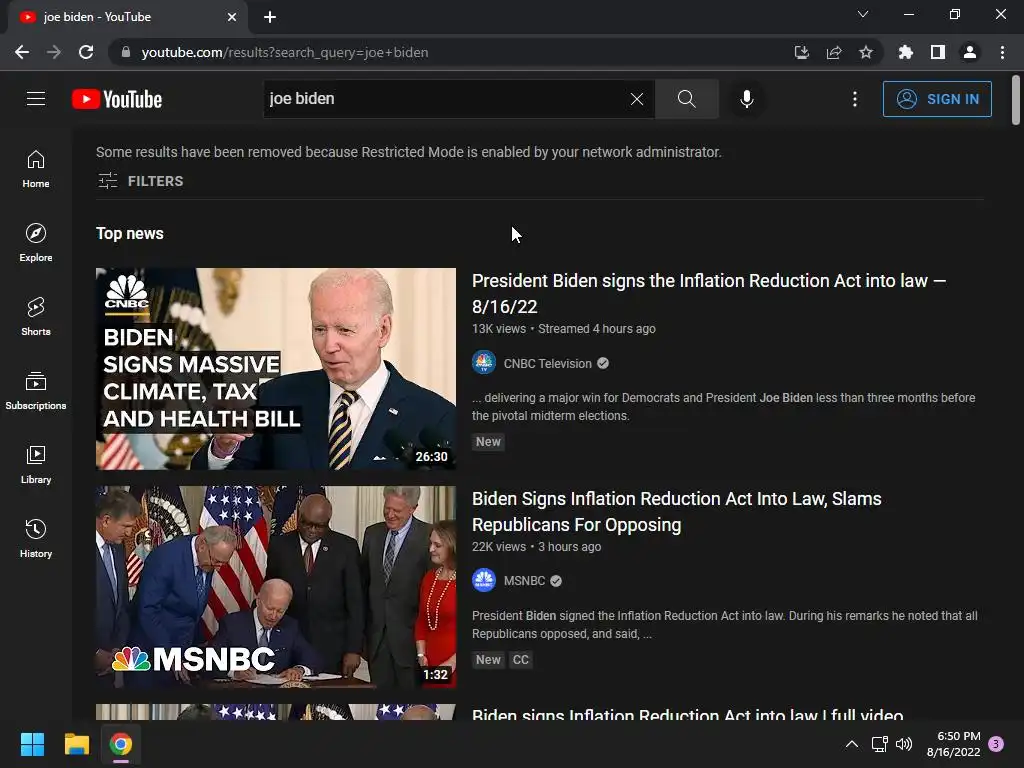
Task: Open the network icon in system tray
Action: [x=879, y=744]
